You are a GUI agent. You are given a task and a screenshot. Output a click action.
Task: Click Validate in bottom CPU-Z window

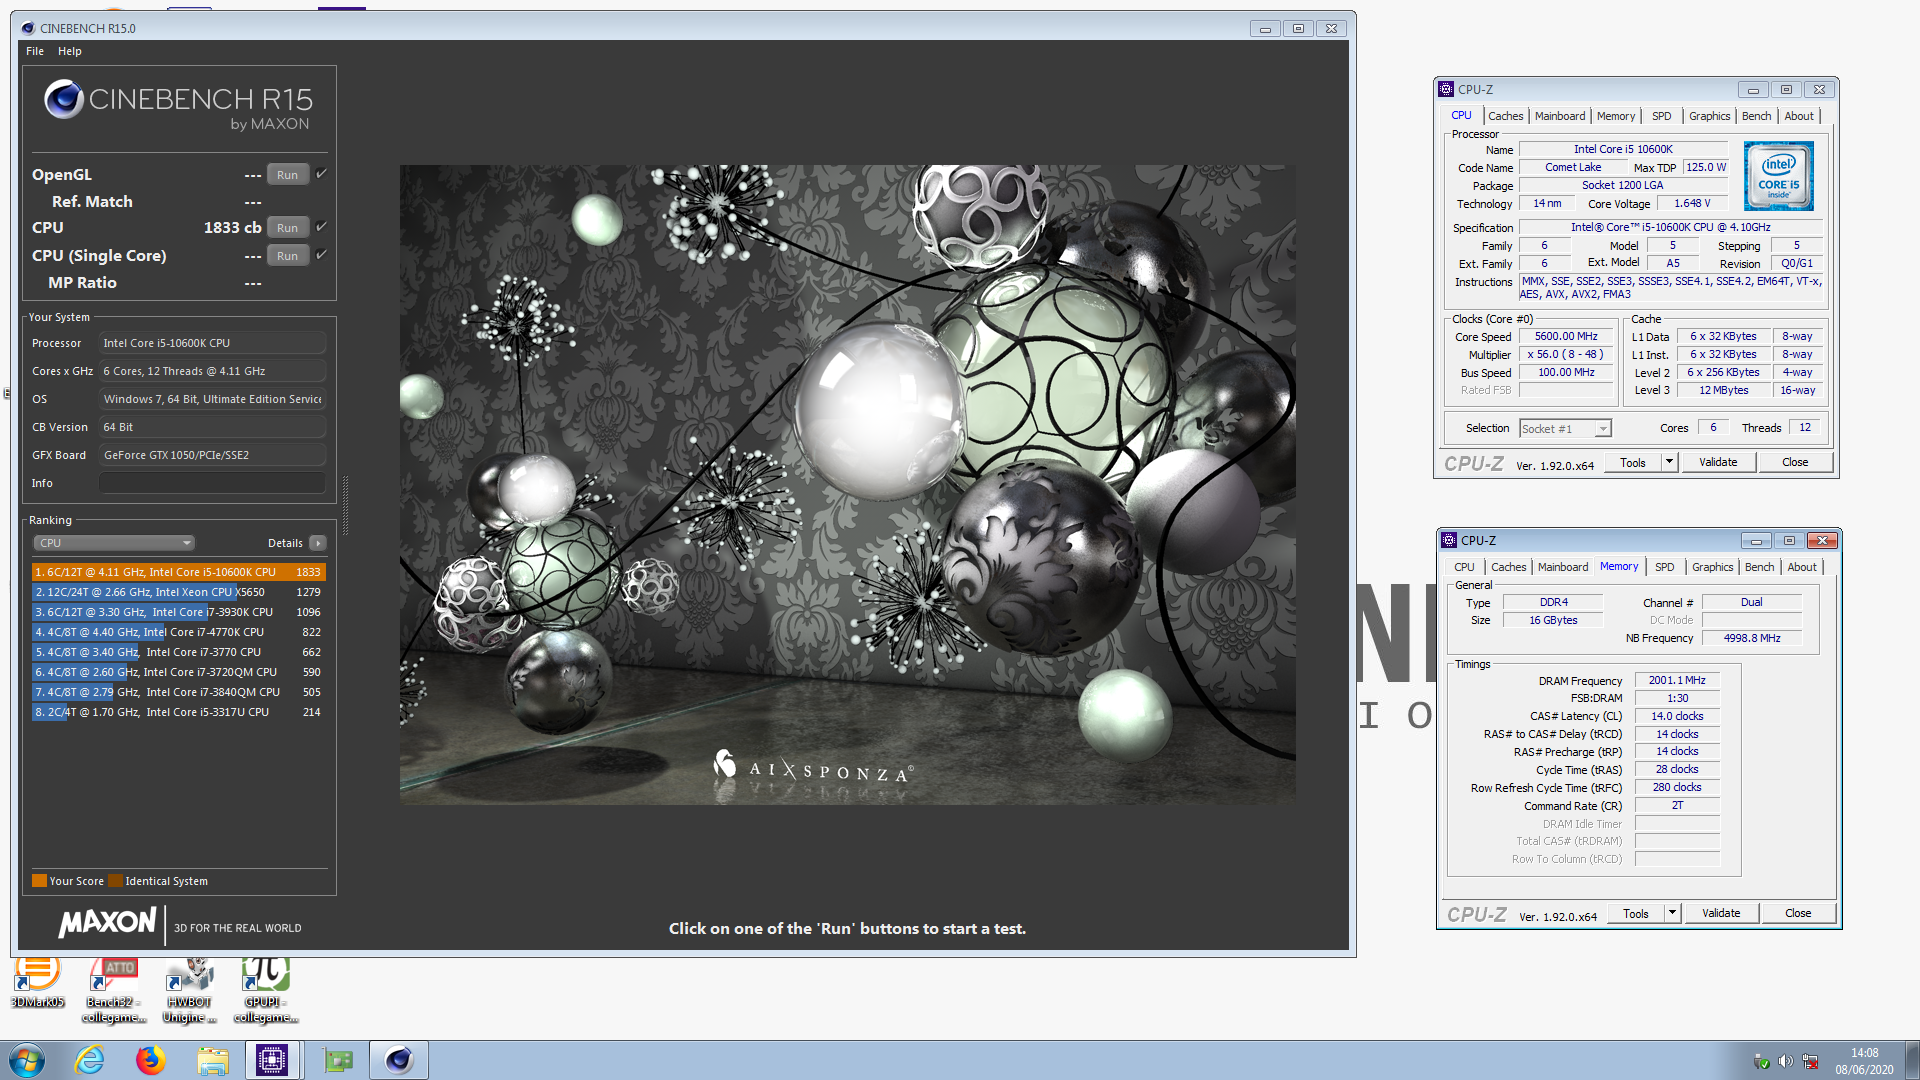1721,914
